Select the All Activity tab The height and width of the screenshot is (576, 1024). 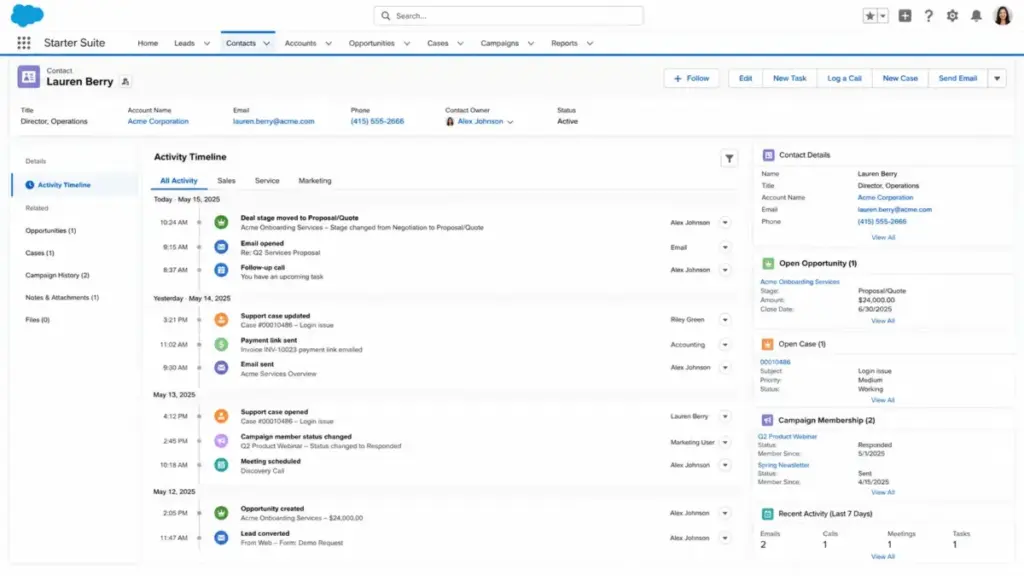[179, 181]
